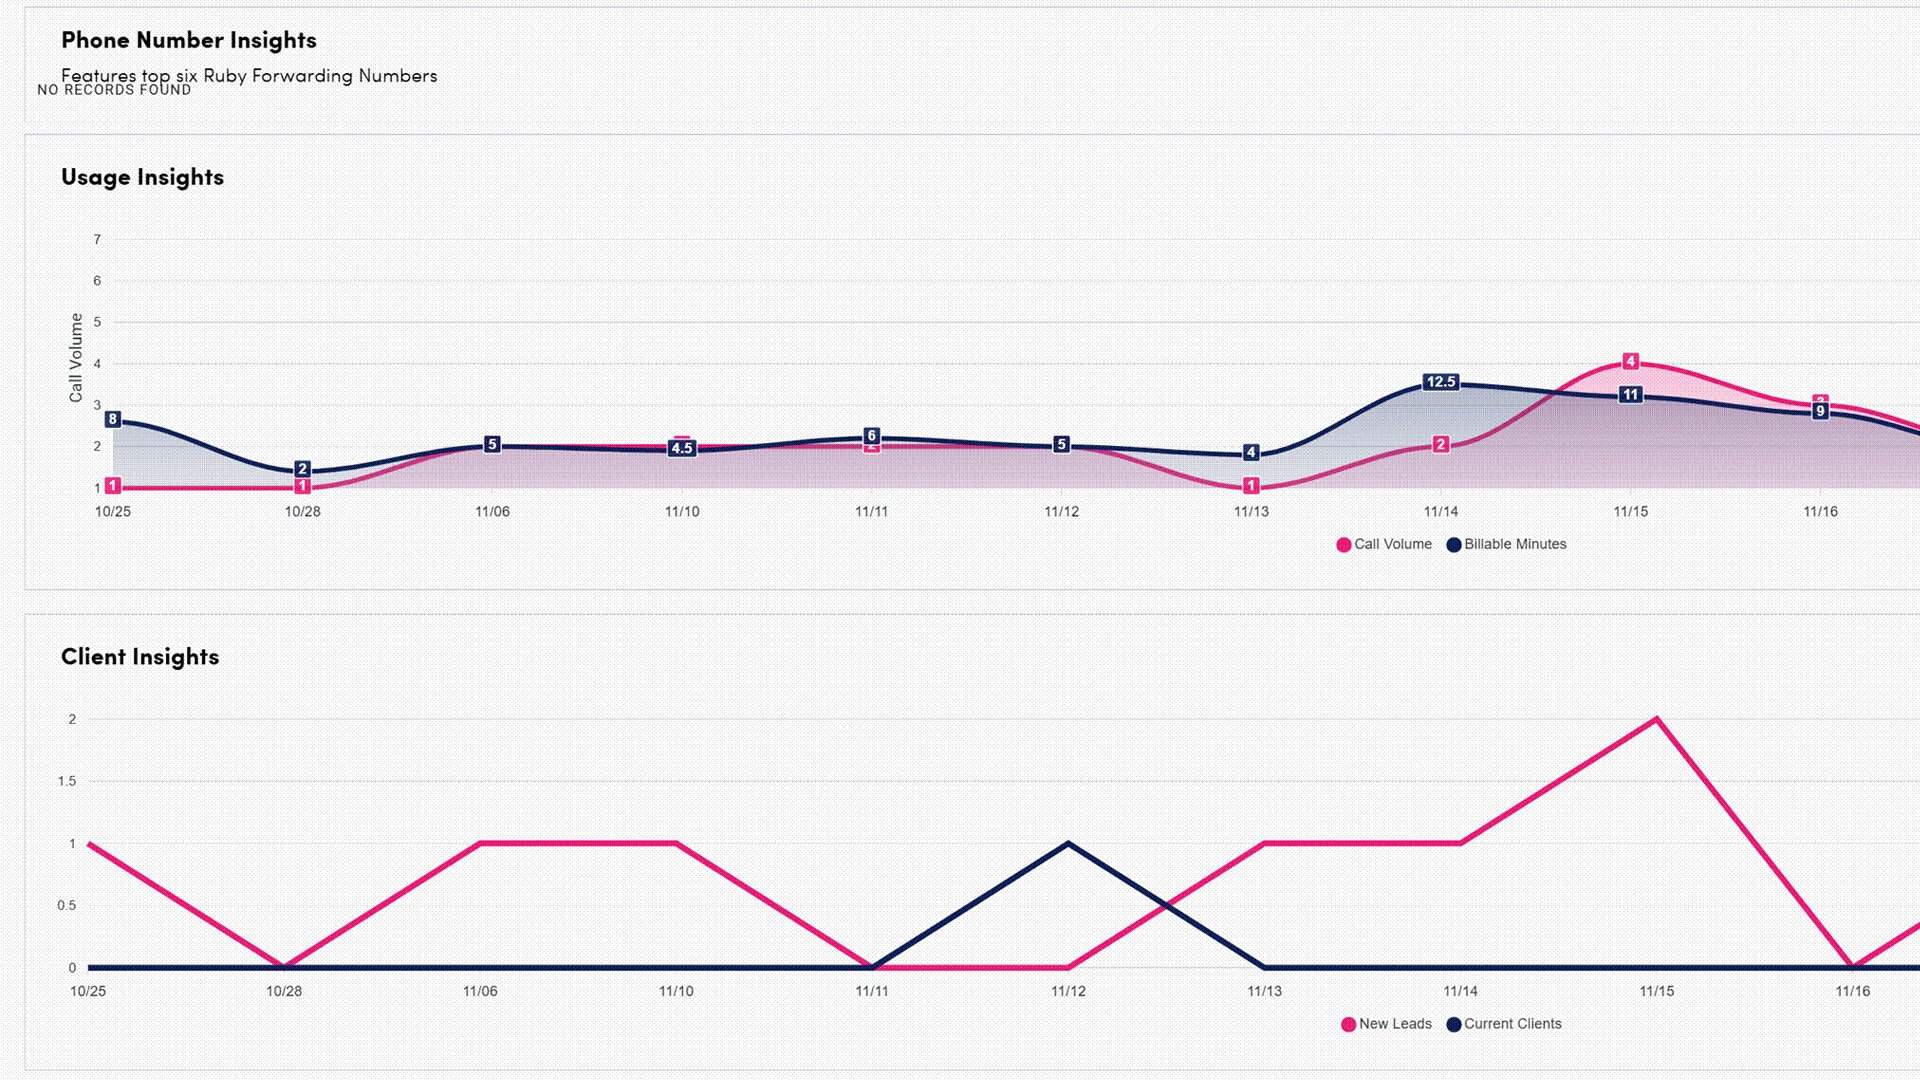Select the 8 billable minutes marker on 10/25
Image resolution: width=1920 pixels, height=1080 pixels.
point(113,420)
